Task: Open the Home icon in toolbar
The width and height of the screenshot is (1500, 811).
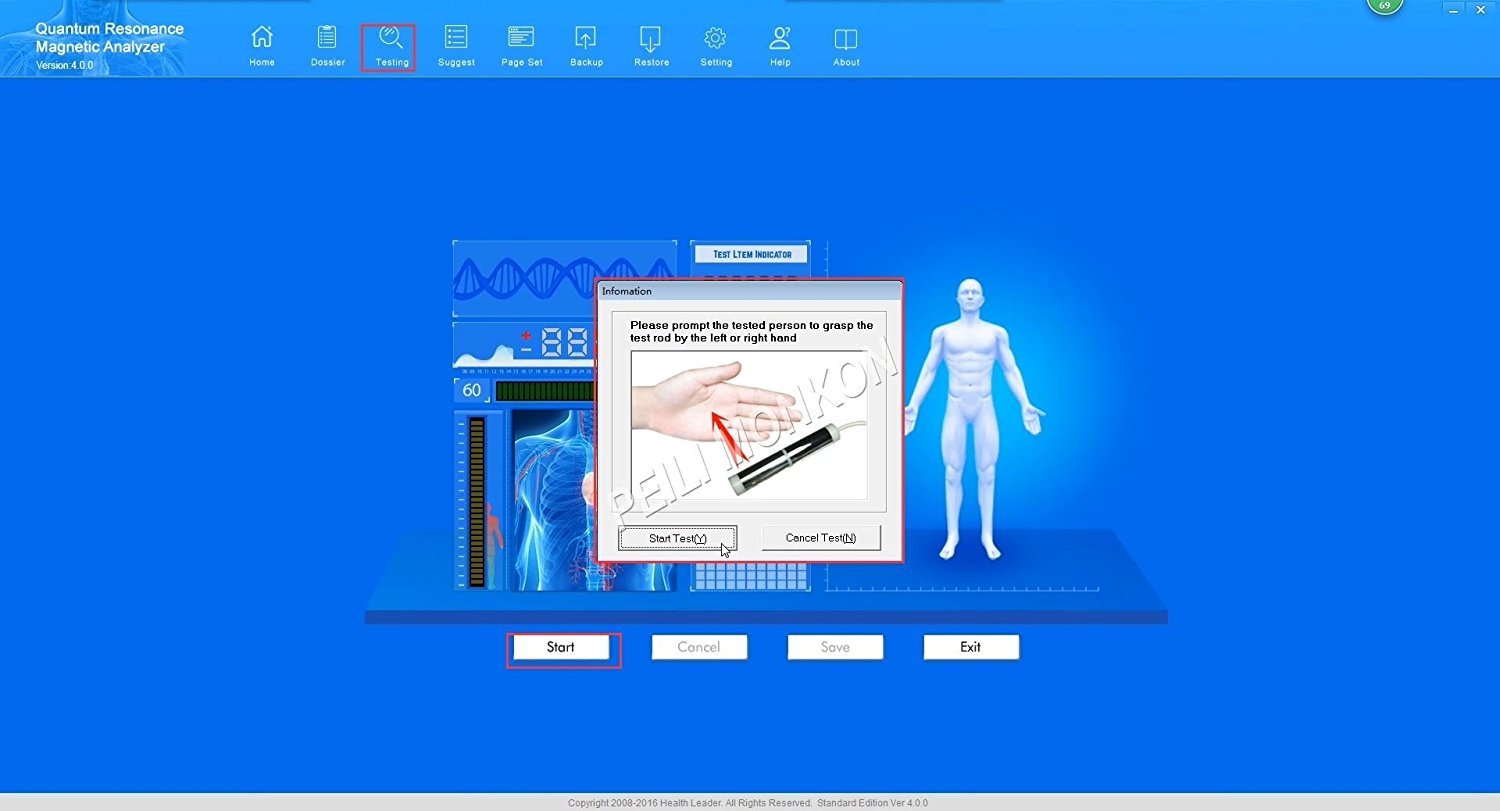Action: [262, 38]
